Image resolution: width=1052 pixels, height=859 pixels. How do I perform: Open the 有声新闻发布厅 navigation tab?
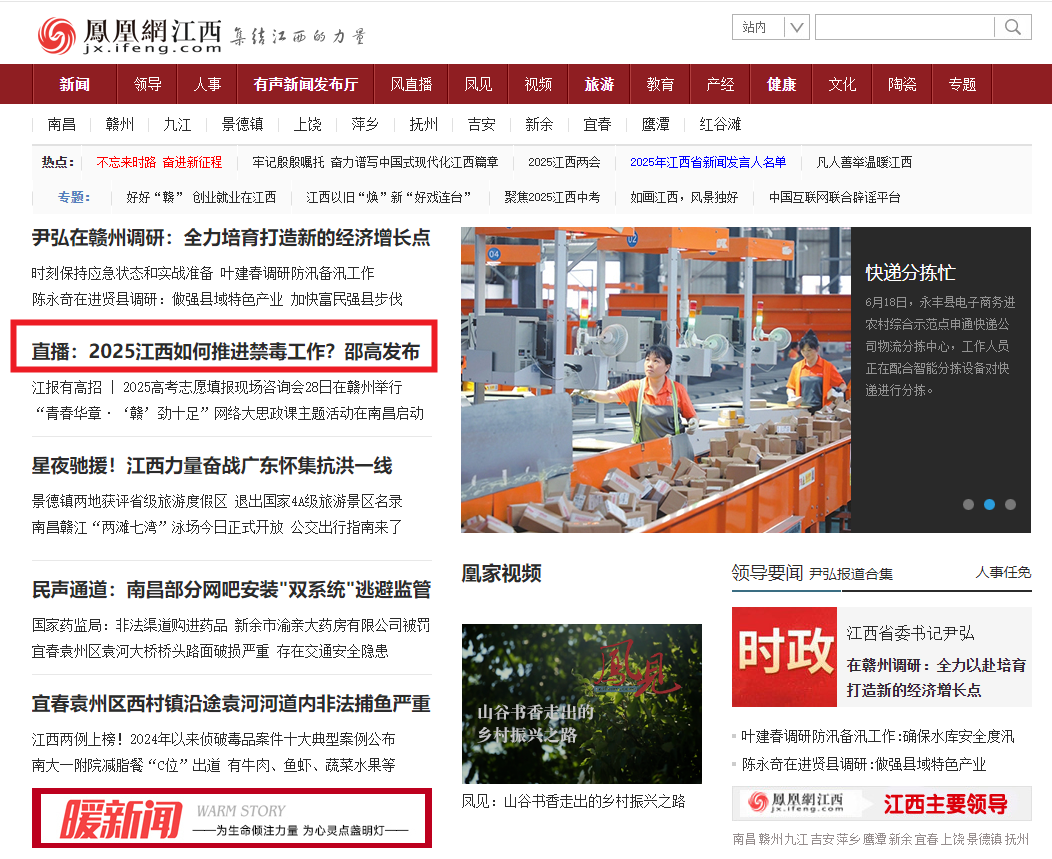(x=306, y=85)
